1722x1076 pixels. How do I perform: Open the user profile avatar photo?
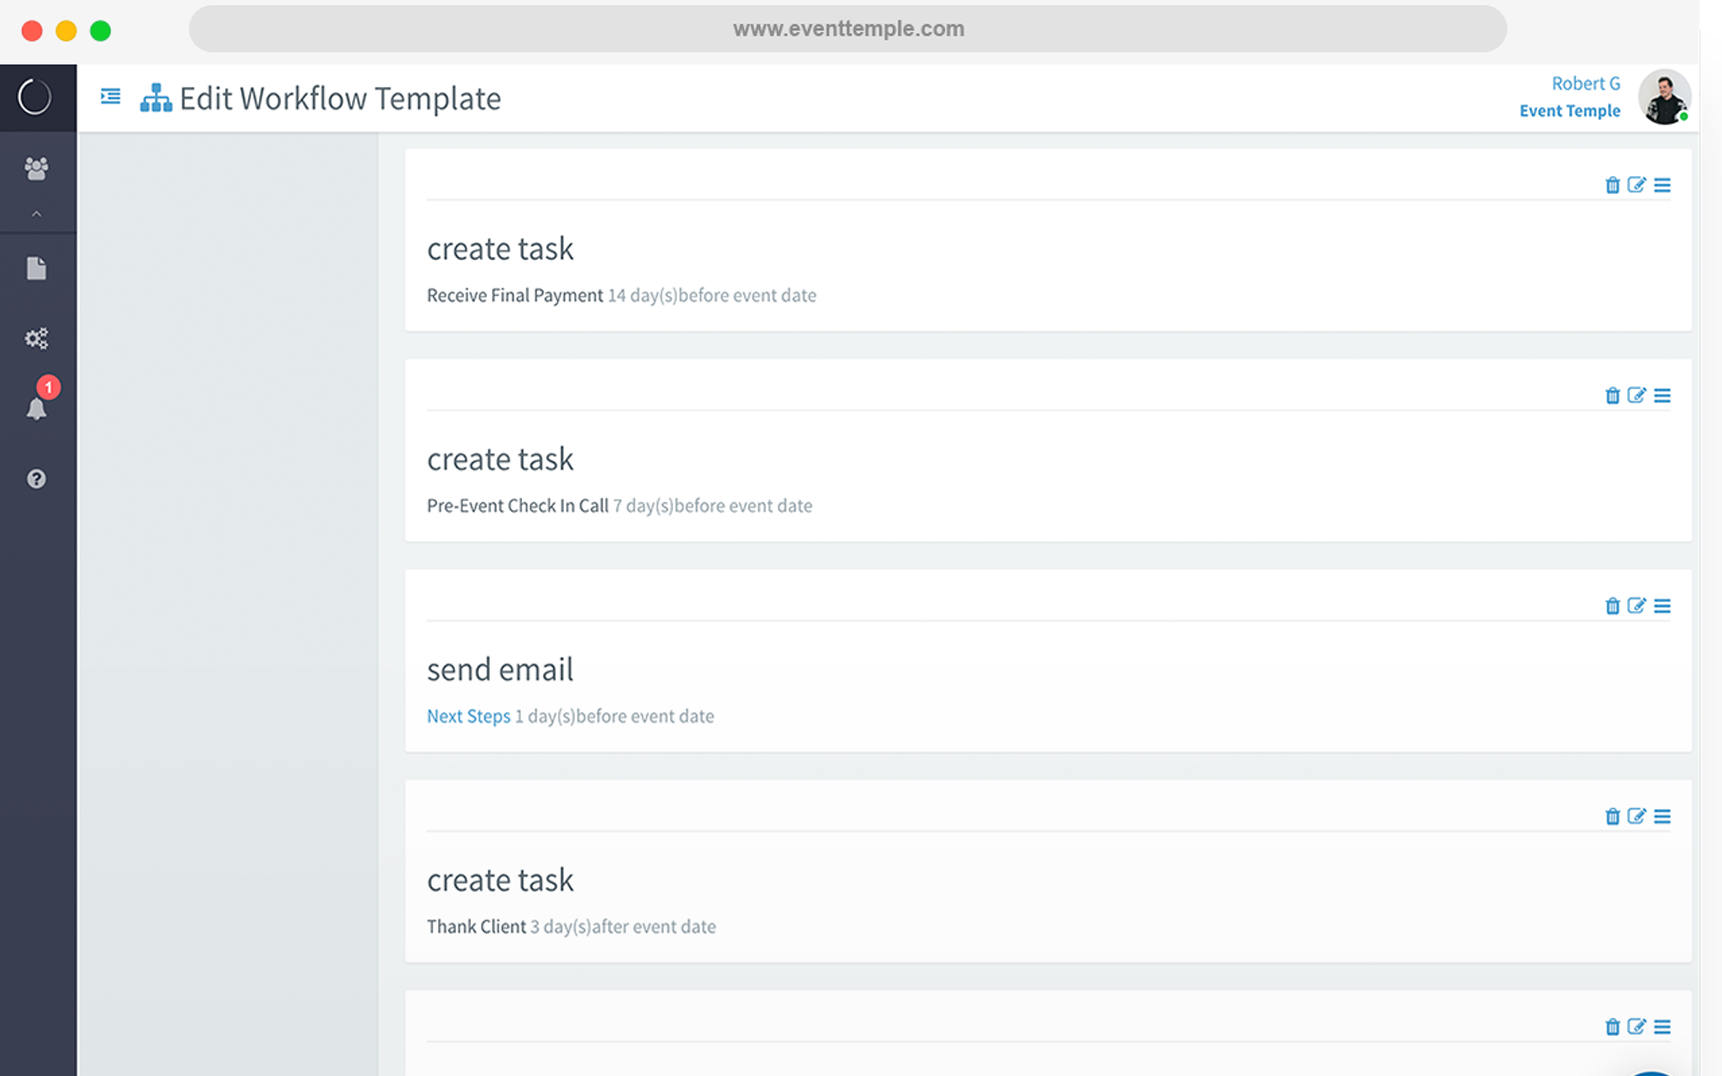pos(1664,97)
